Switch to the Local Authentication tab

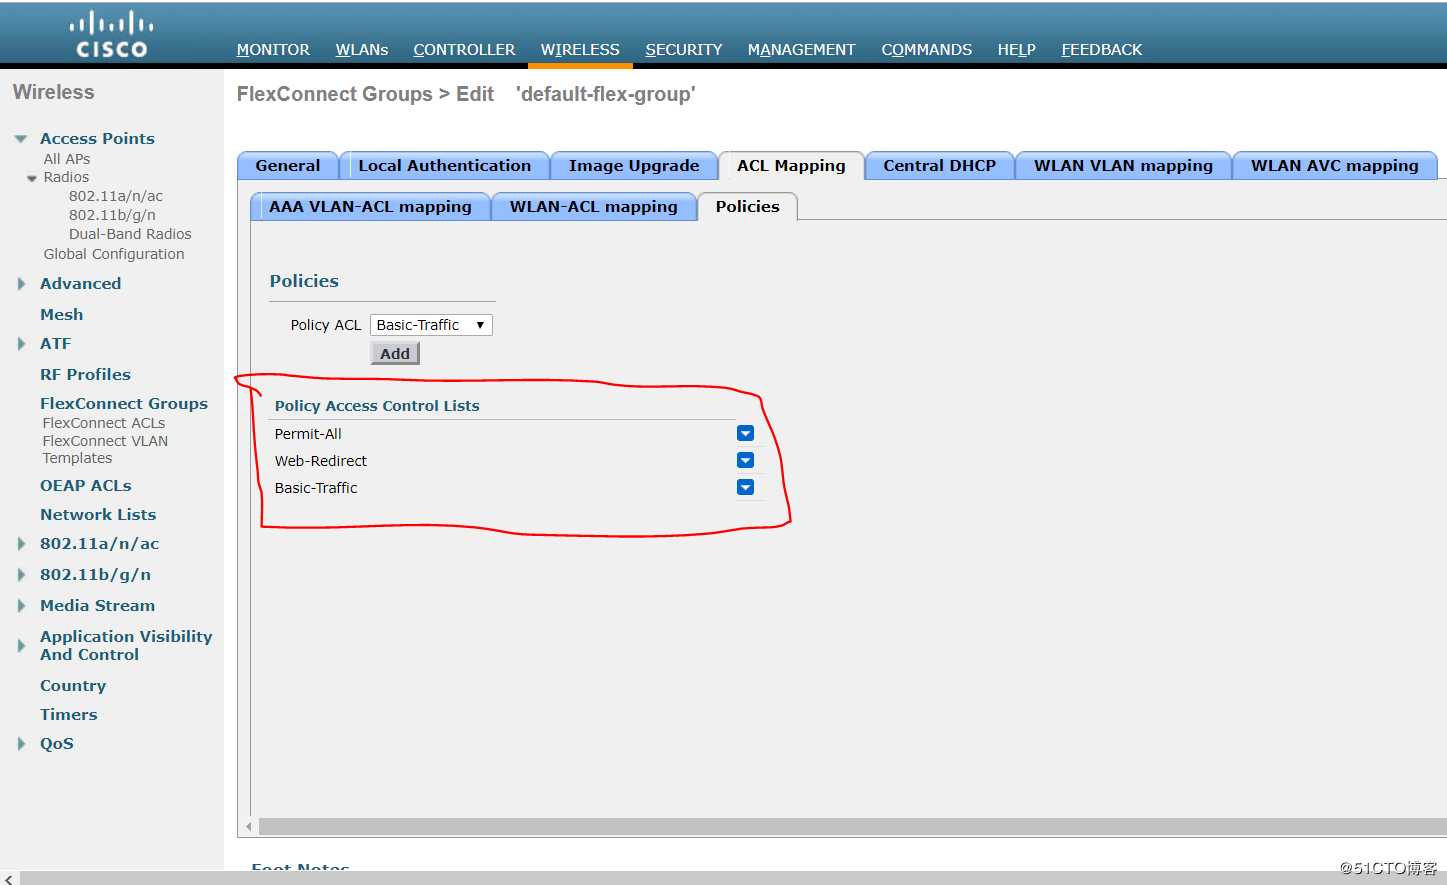[x=445, y=166]
